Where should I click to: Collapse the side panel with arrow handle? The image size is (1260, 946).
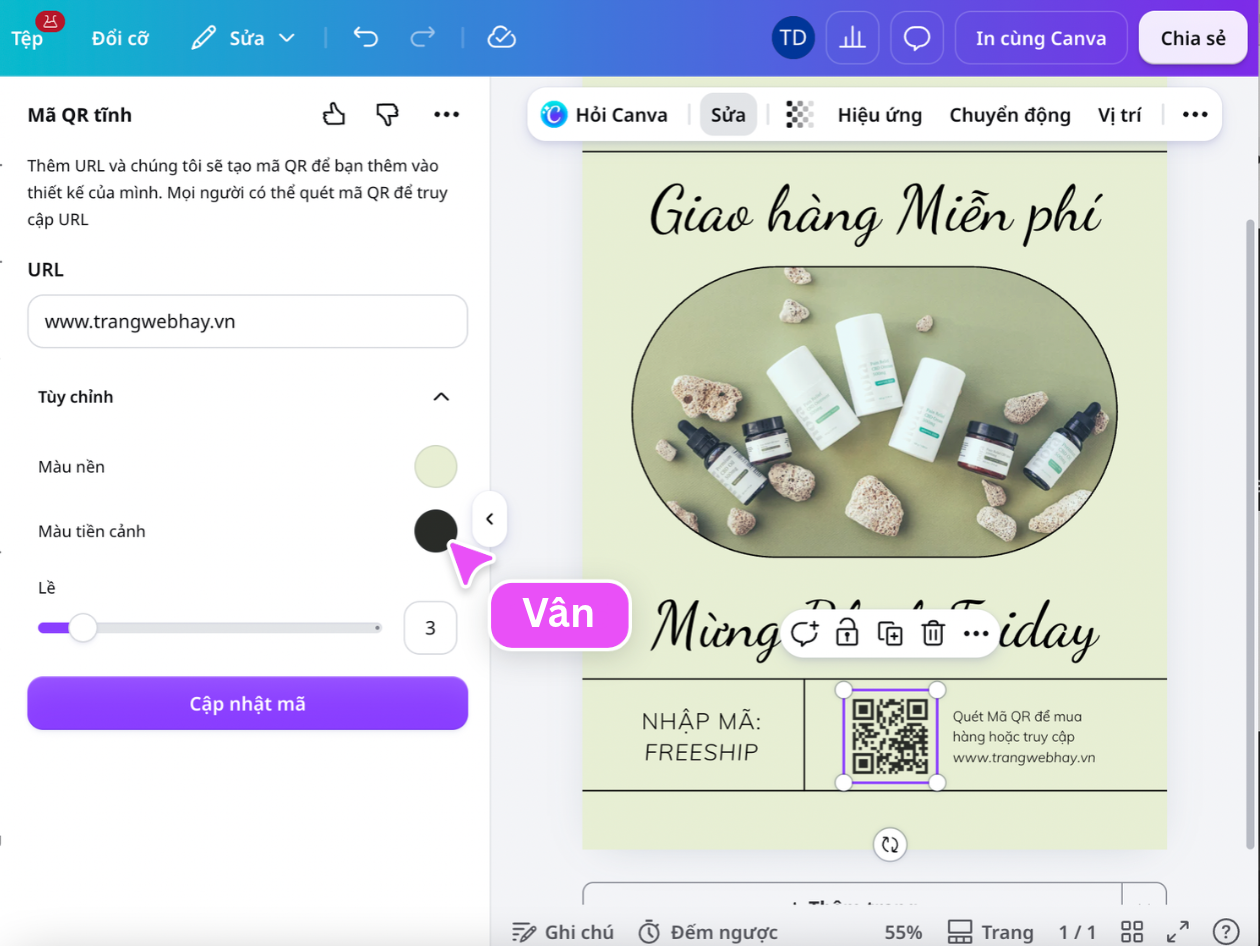490,519
